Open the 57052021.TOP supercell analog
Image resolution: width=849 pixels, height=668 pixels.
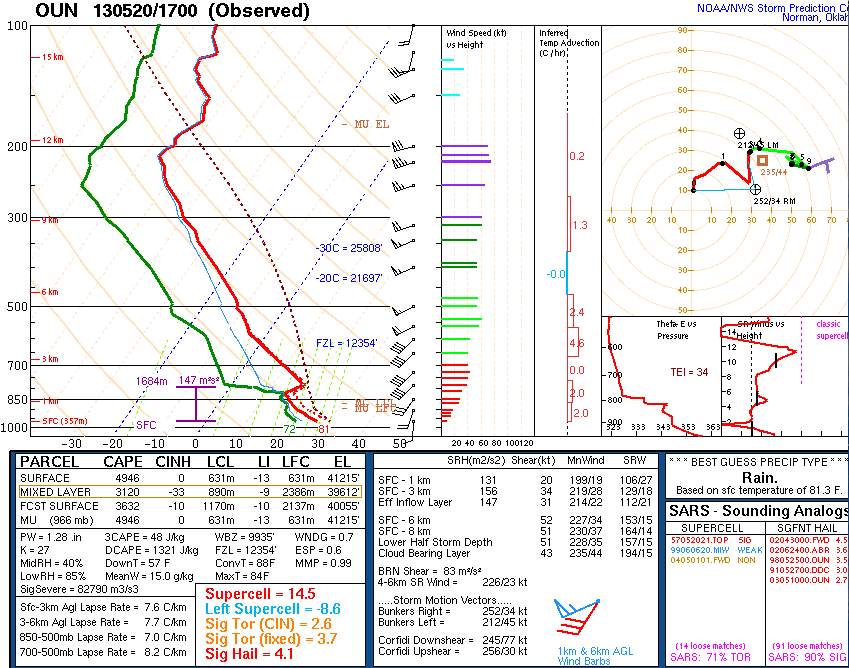700,540
